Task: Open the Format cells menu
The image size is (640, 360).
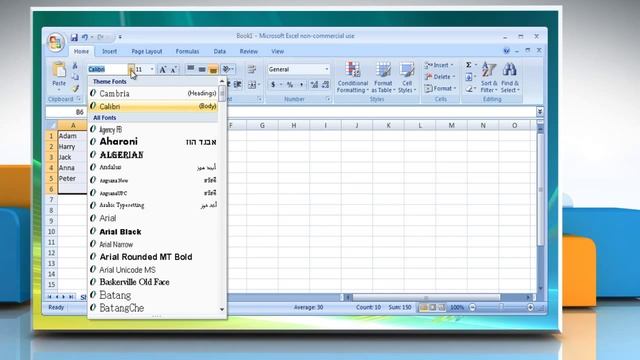Action: pyautogui.click(x=440, y=88)
